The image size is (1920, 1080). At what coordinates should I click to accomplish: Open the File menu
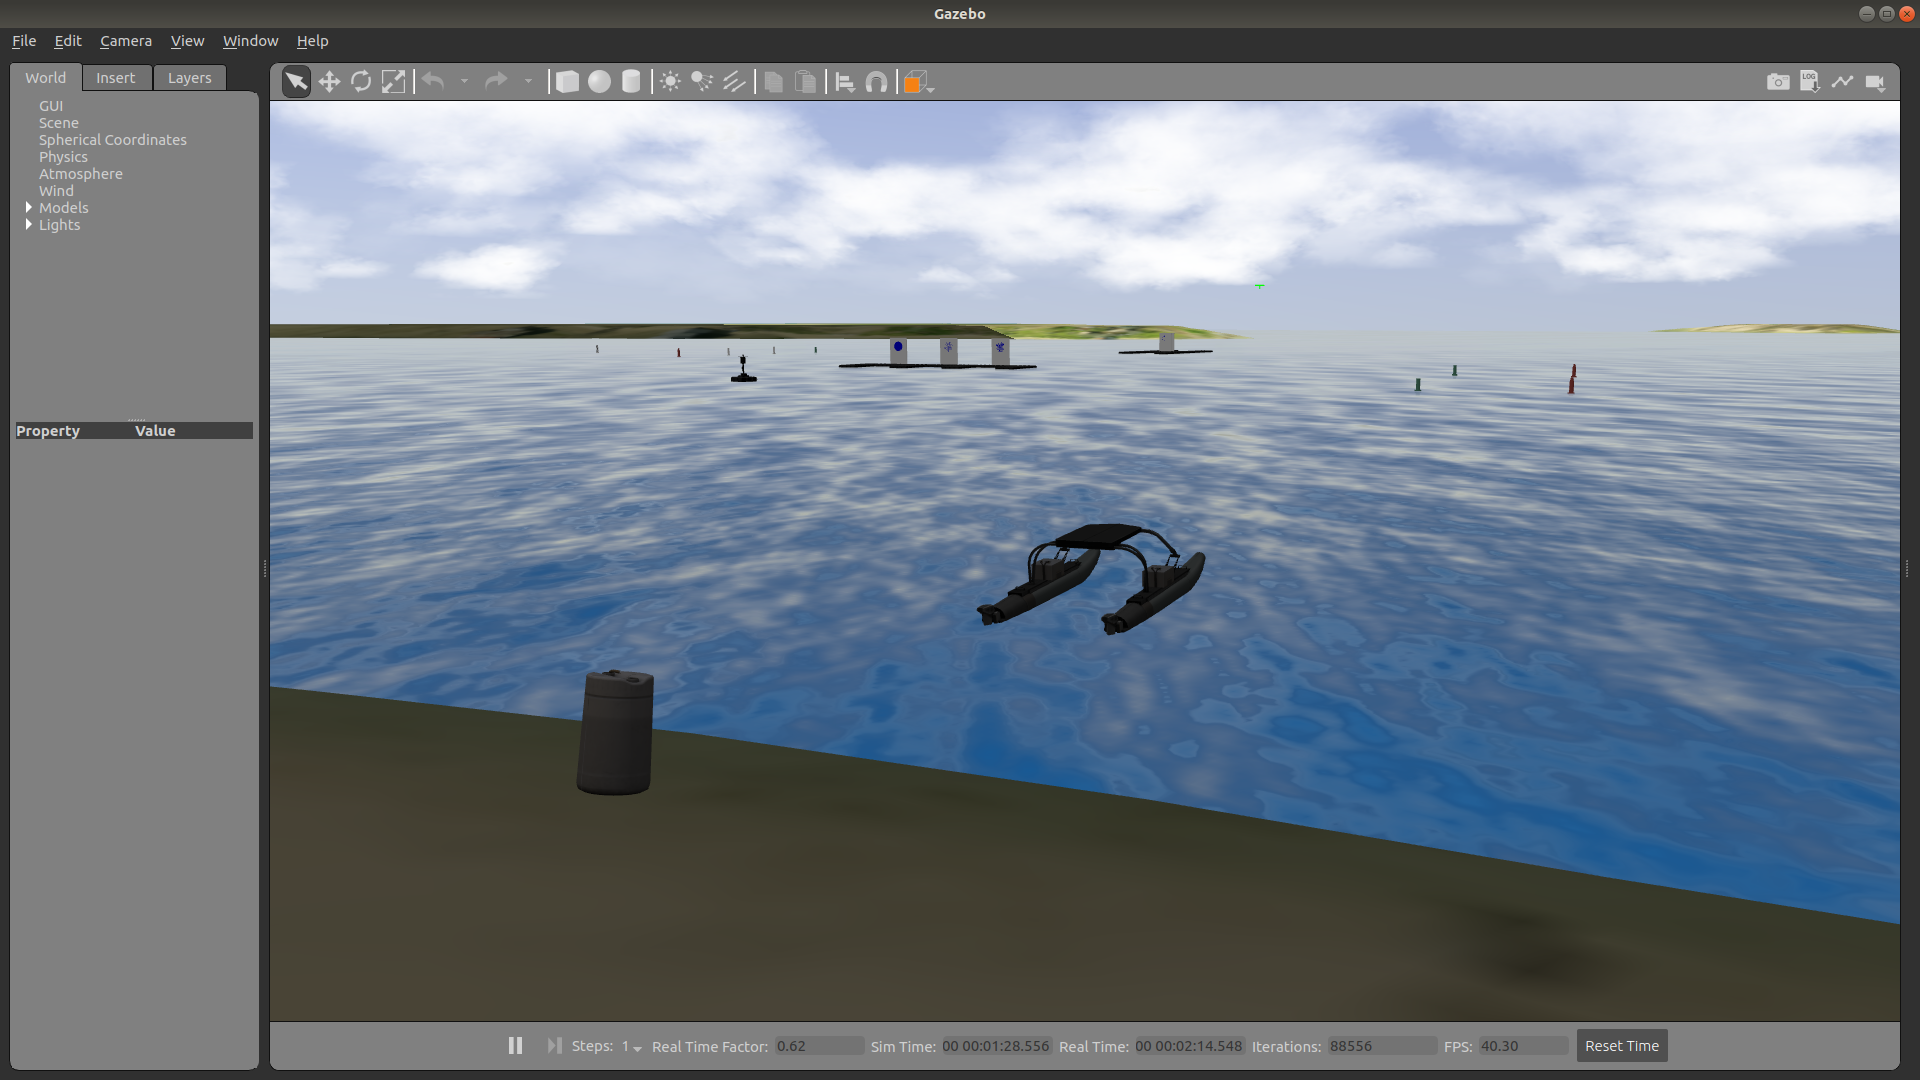coord(24,41)
